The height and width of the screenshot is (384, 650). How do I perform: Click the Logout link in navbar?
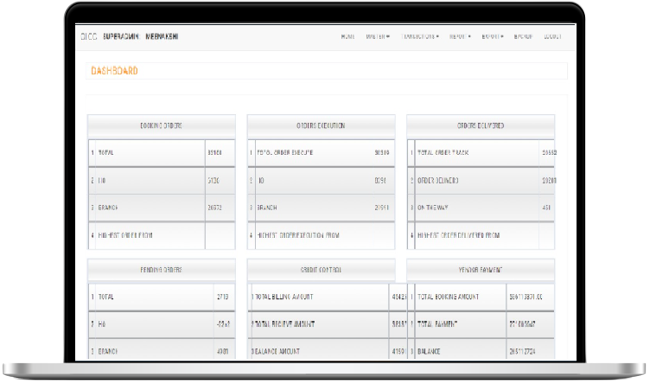click(553, 36)
